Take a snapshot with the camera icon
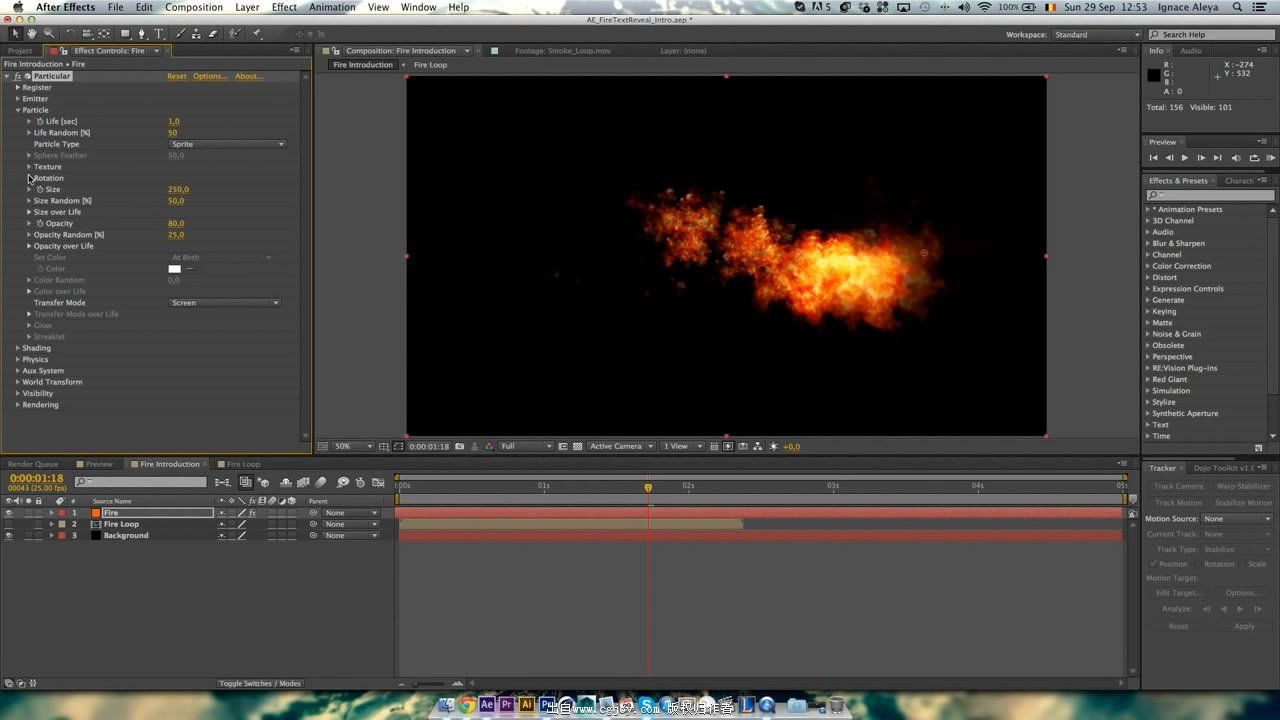 click(x=460, y=446)
